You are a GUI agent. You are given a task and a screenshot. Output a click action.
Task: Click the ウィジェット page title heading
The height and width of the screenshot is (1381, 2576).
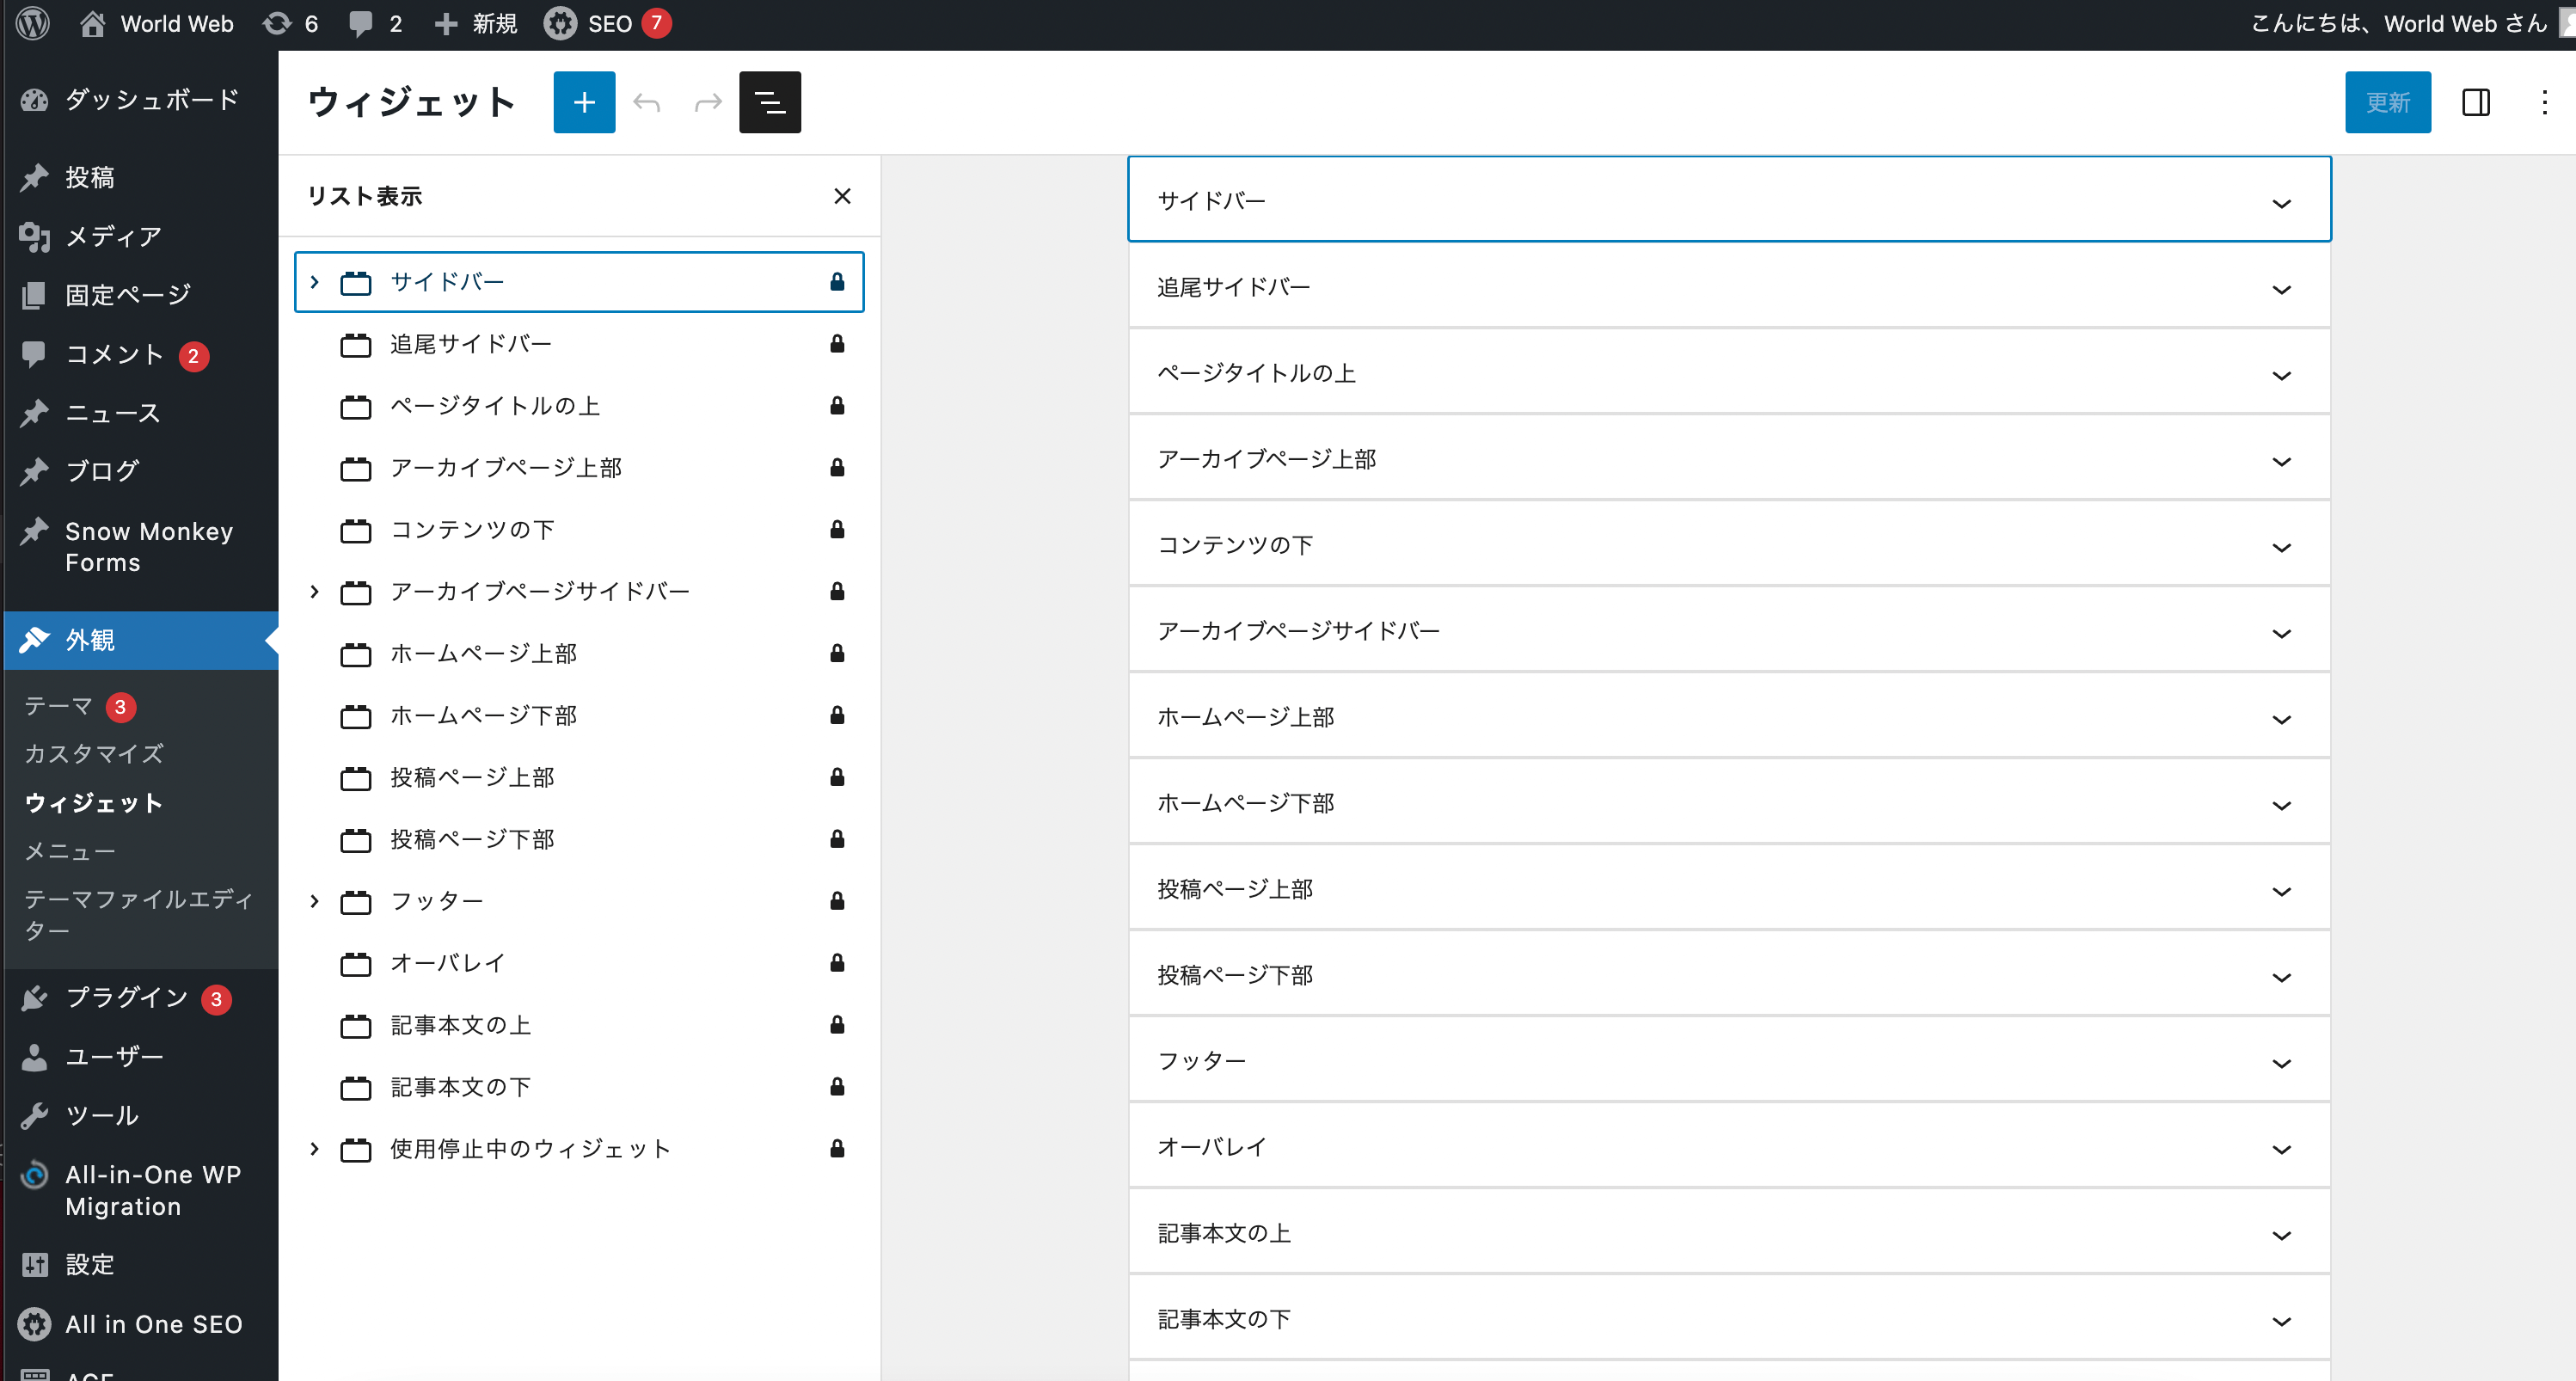coord(411,102)
